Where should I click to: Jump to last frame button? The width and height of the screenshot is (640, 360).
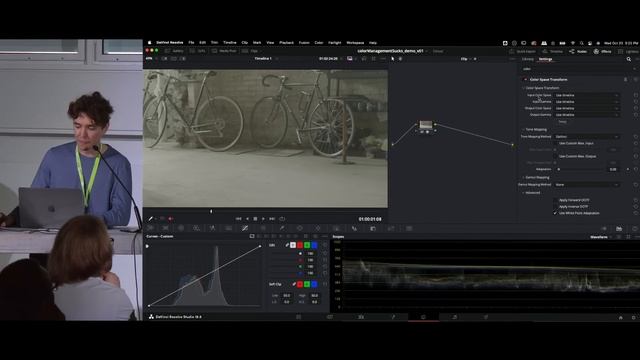pos(272,219)
